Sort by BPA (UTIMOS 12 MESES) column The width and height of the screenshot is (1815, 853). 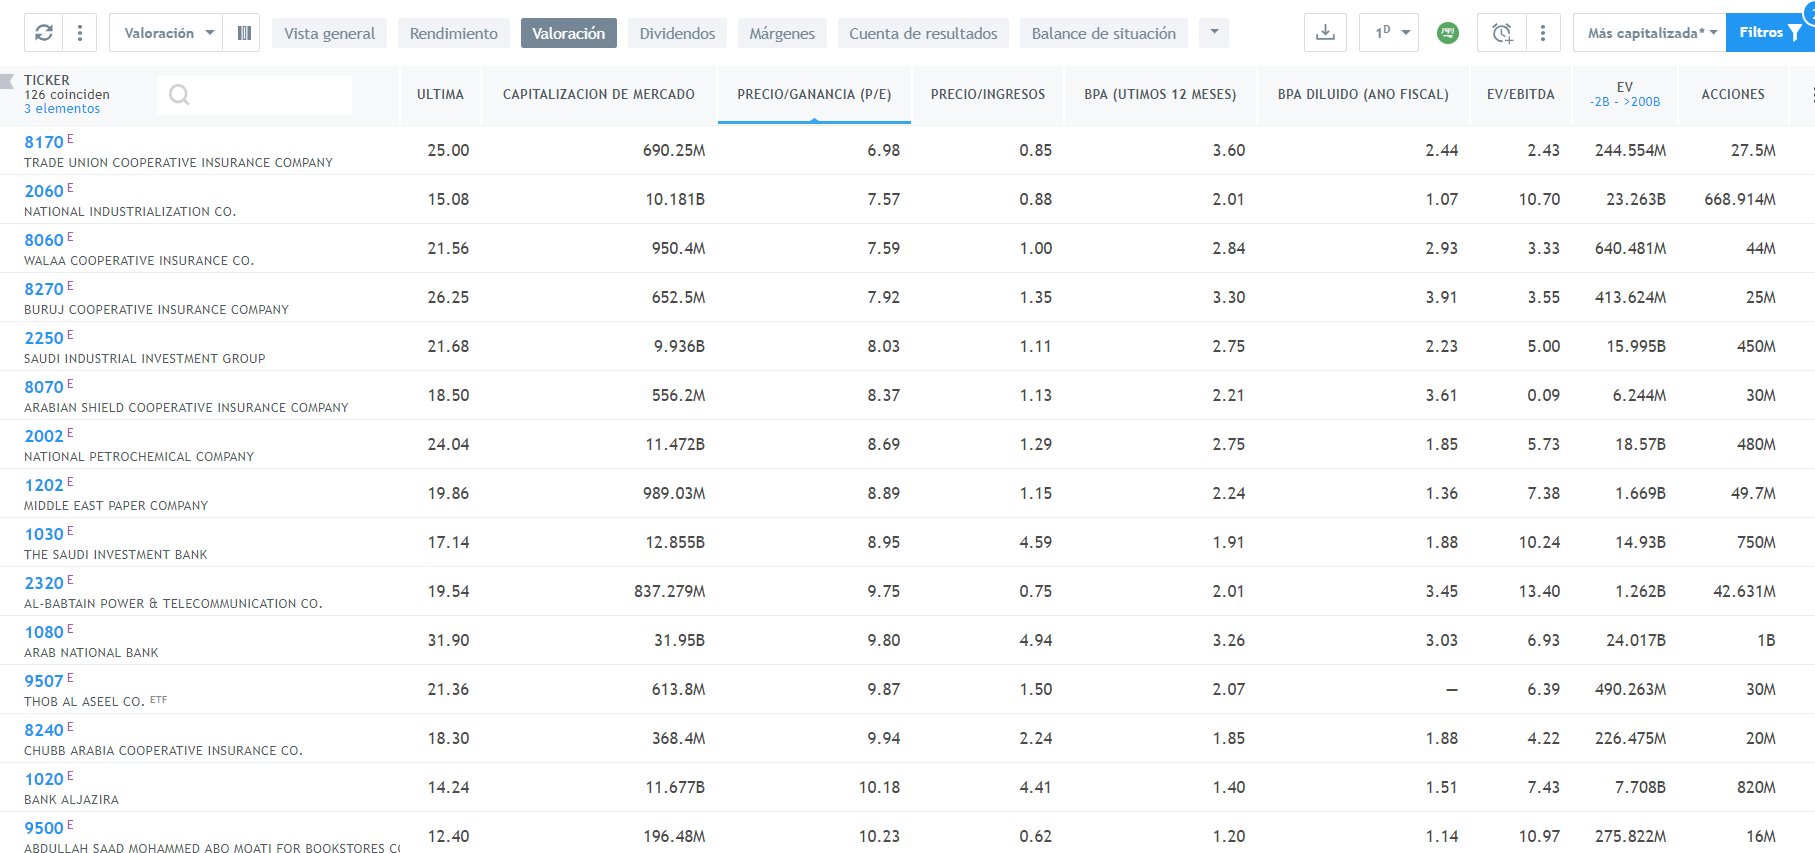(x=1160, y=94)
